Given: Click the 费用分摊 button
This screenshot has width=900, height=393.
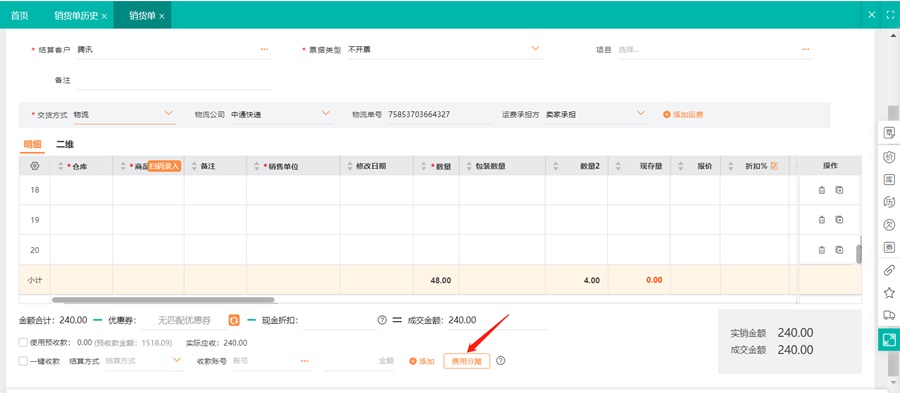Looking at the screenshot, I should coord(467,361).
